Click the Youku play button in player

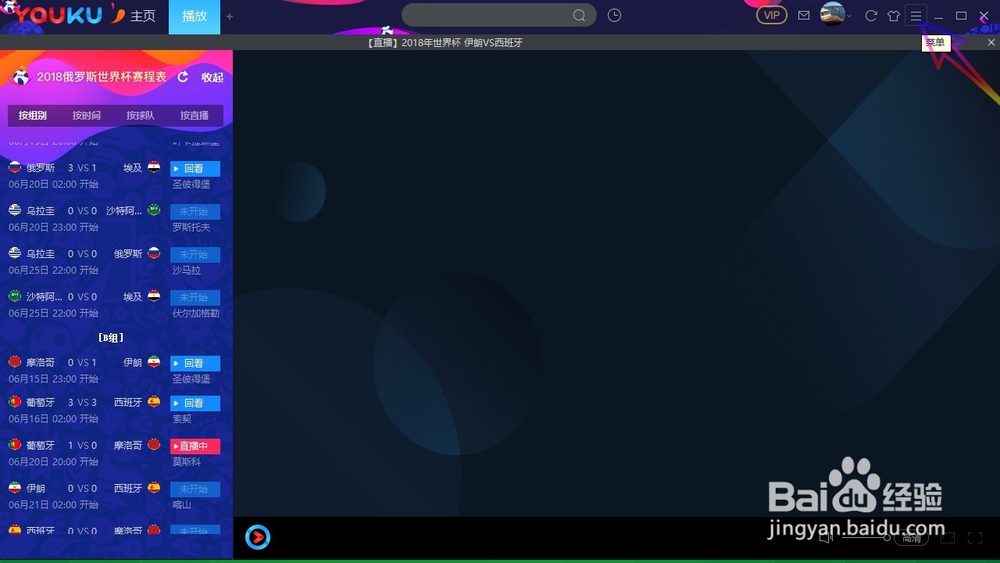[258, 537]
